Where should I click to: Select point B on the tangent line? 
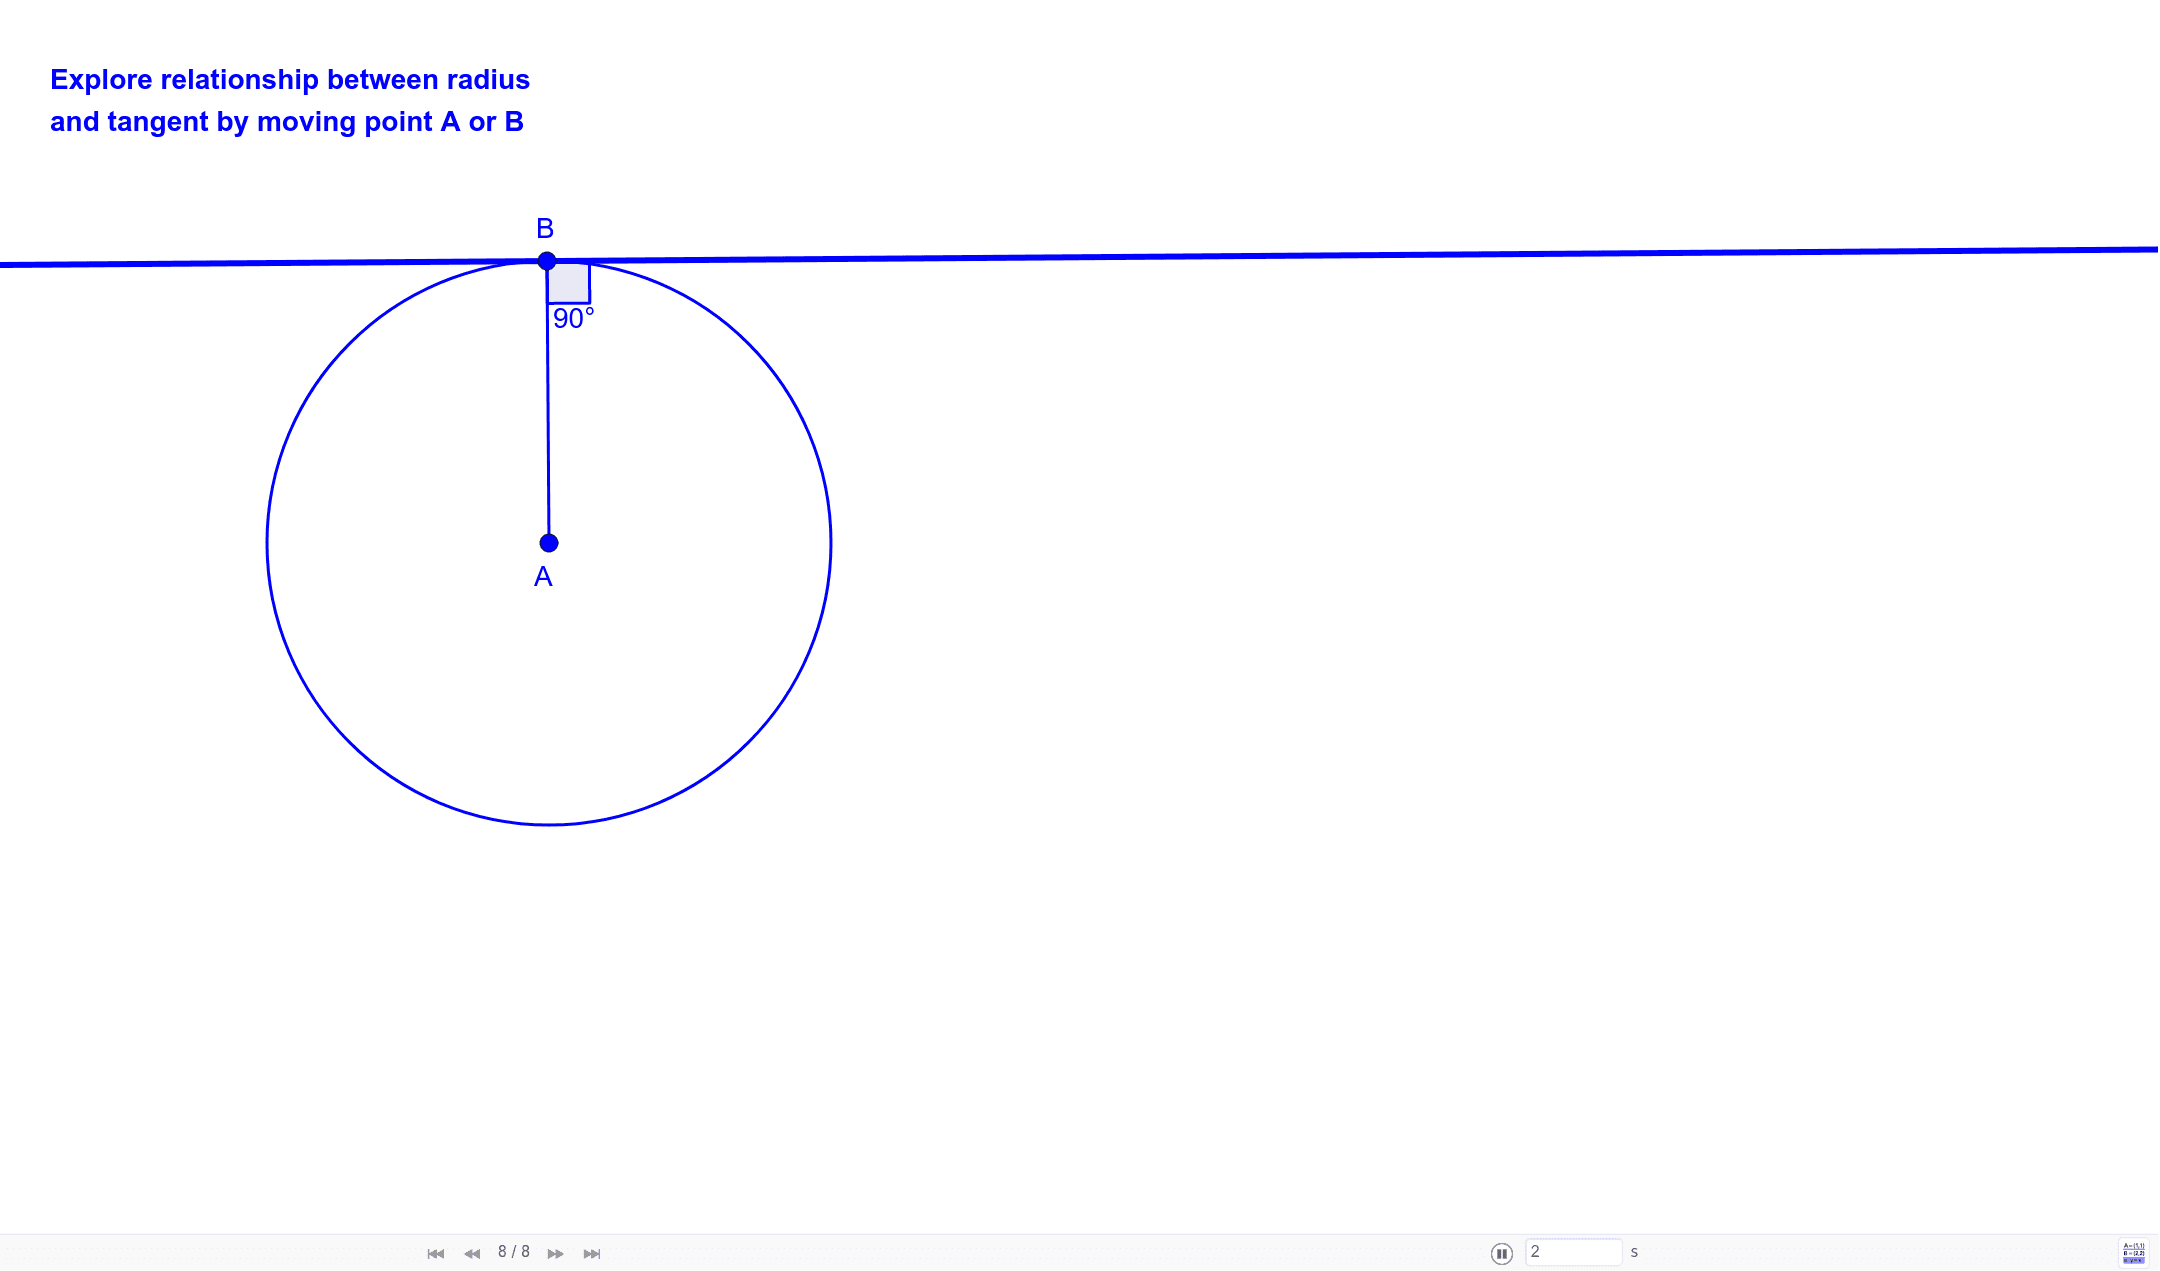(547, 261)
